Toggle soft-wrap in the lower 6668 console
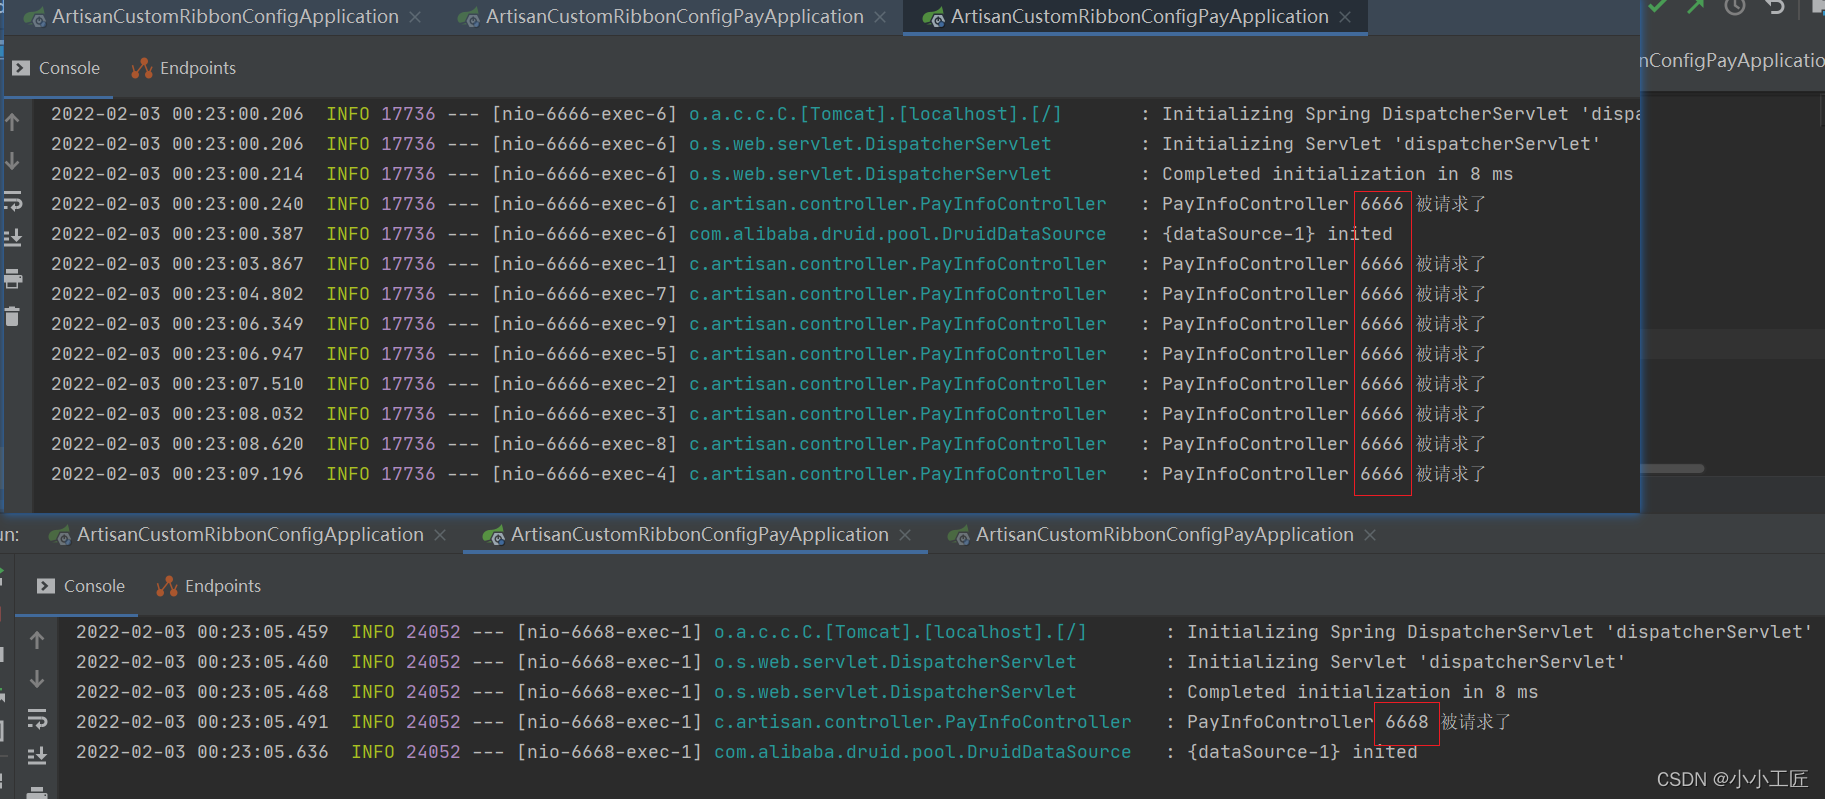 pos(37,718)
